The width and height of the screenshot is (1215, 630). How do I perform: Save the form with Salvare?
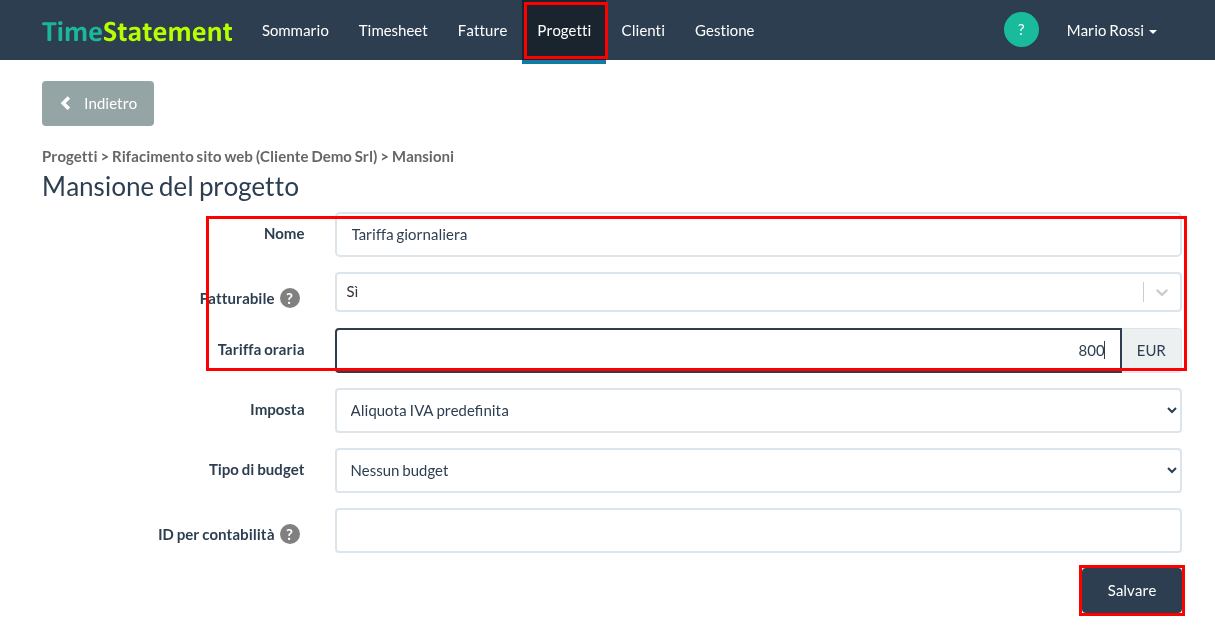[1132, 591]
